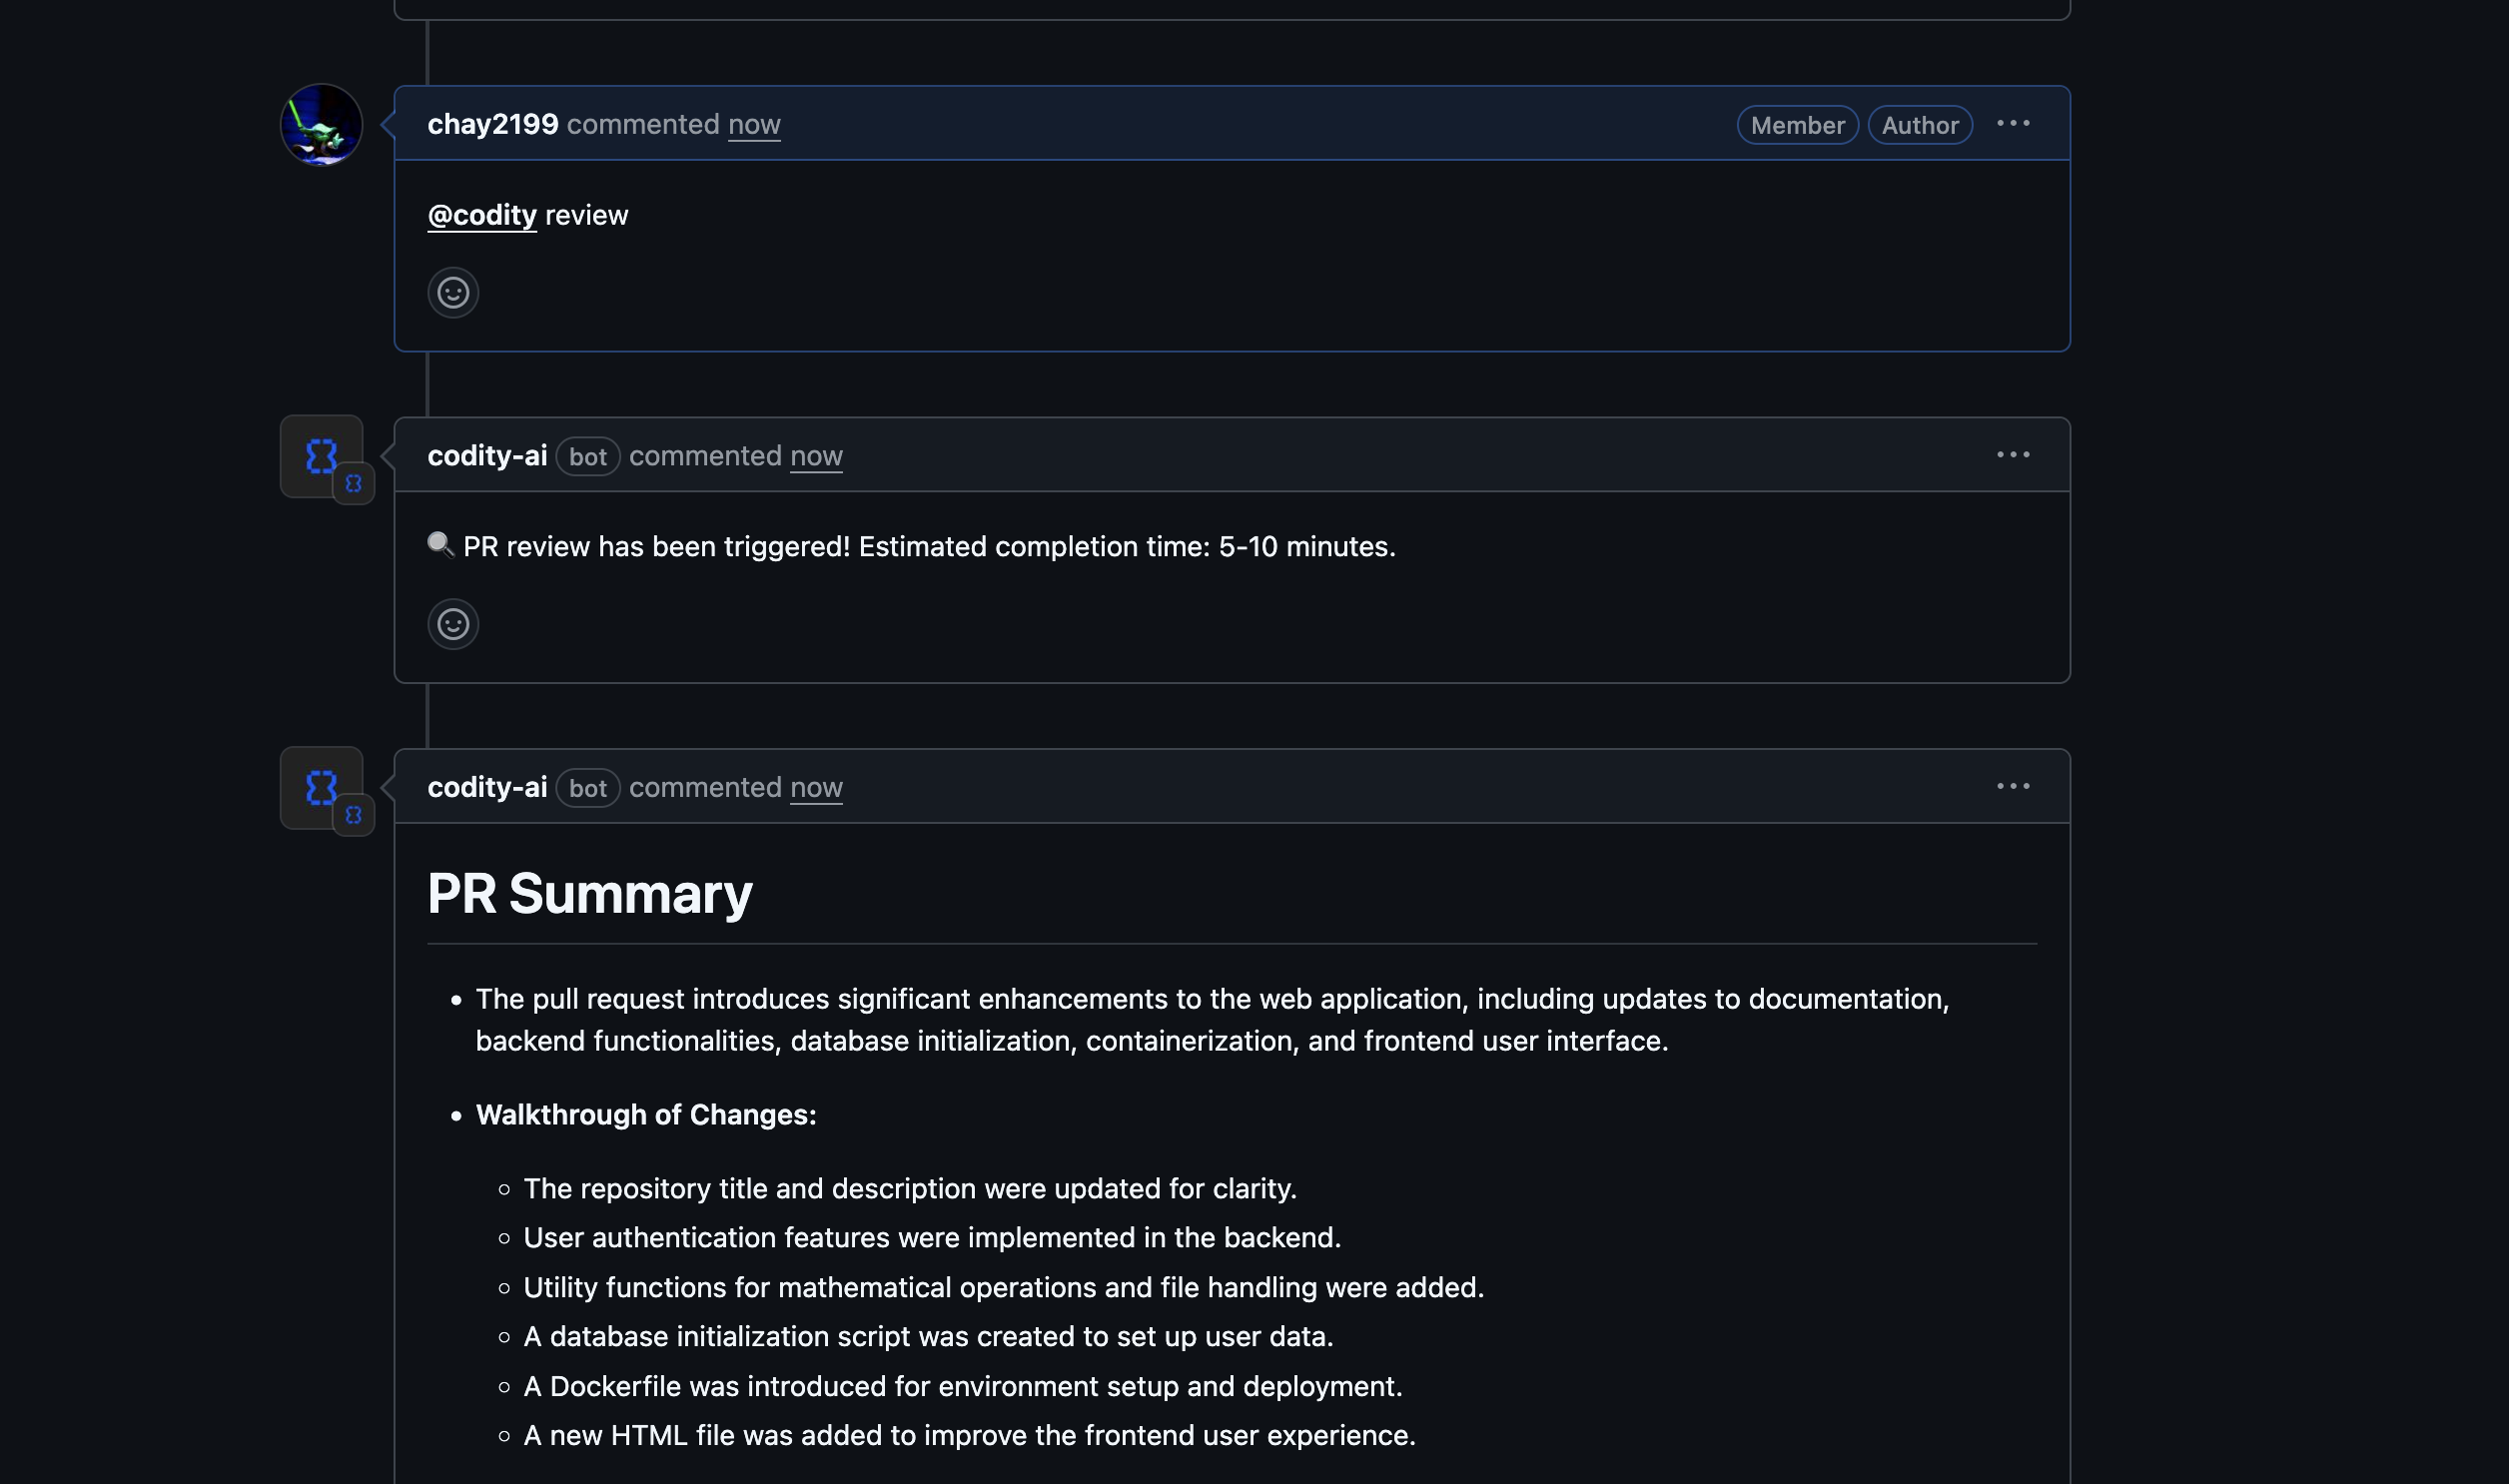This screenshot has height=1484, width=2509.
Task: Click the now timestamp on chay2199's comment
Action: click(753, 124)
